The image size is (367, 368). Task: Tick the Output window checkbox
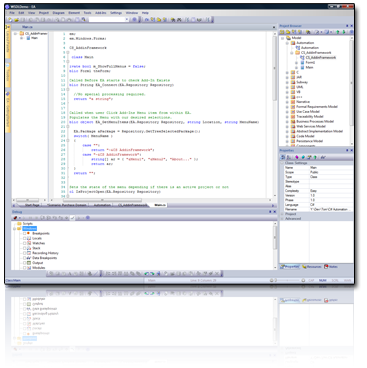tap(24, 263)
